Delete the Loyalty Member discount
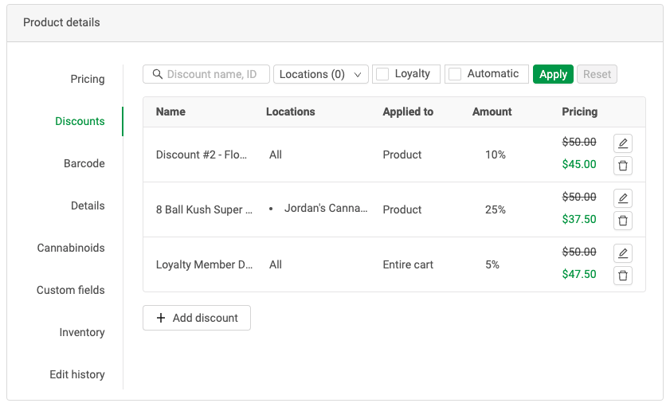This screenshot has height=407, width=670. [623, 276]
